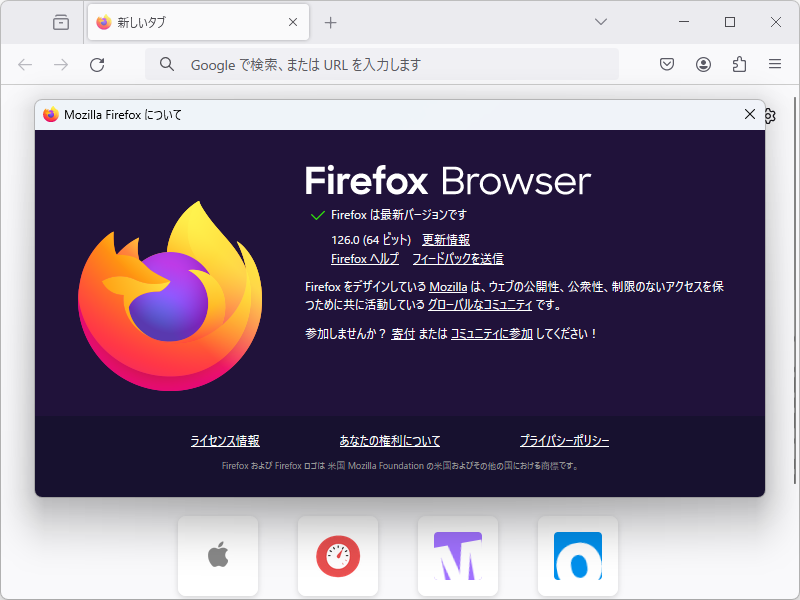Click the save to Pocket icon
800x600 pixels.
pos(666,63)
